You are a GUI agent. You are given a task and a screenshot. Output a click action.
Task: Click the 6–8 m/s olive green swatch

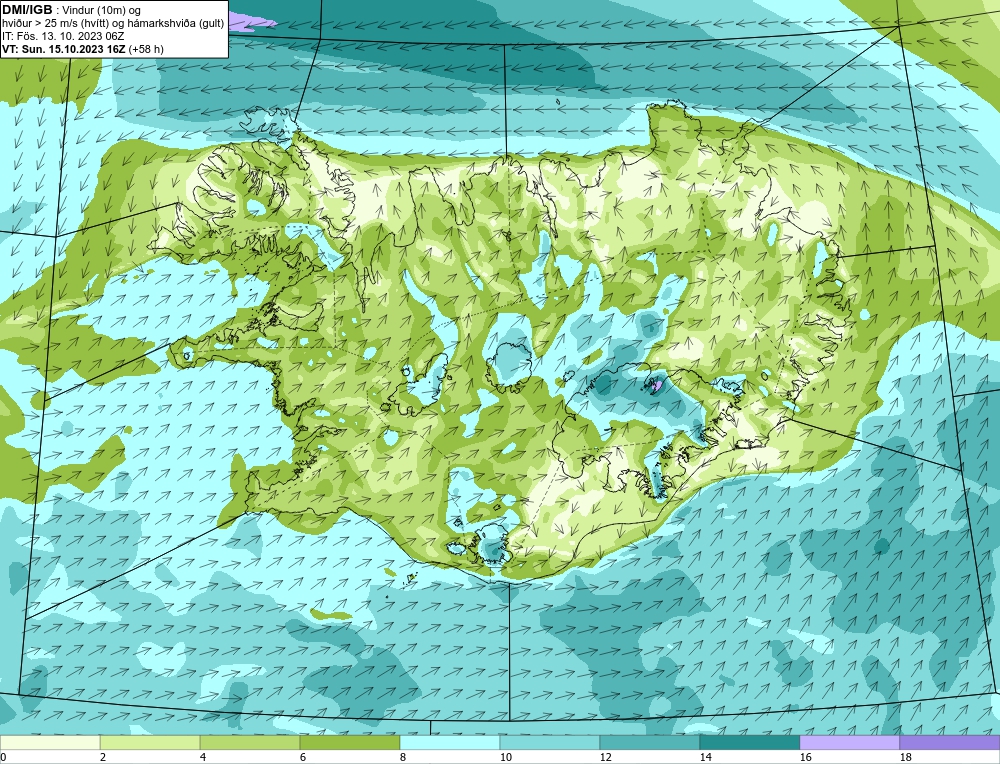coord(349,743)
